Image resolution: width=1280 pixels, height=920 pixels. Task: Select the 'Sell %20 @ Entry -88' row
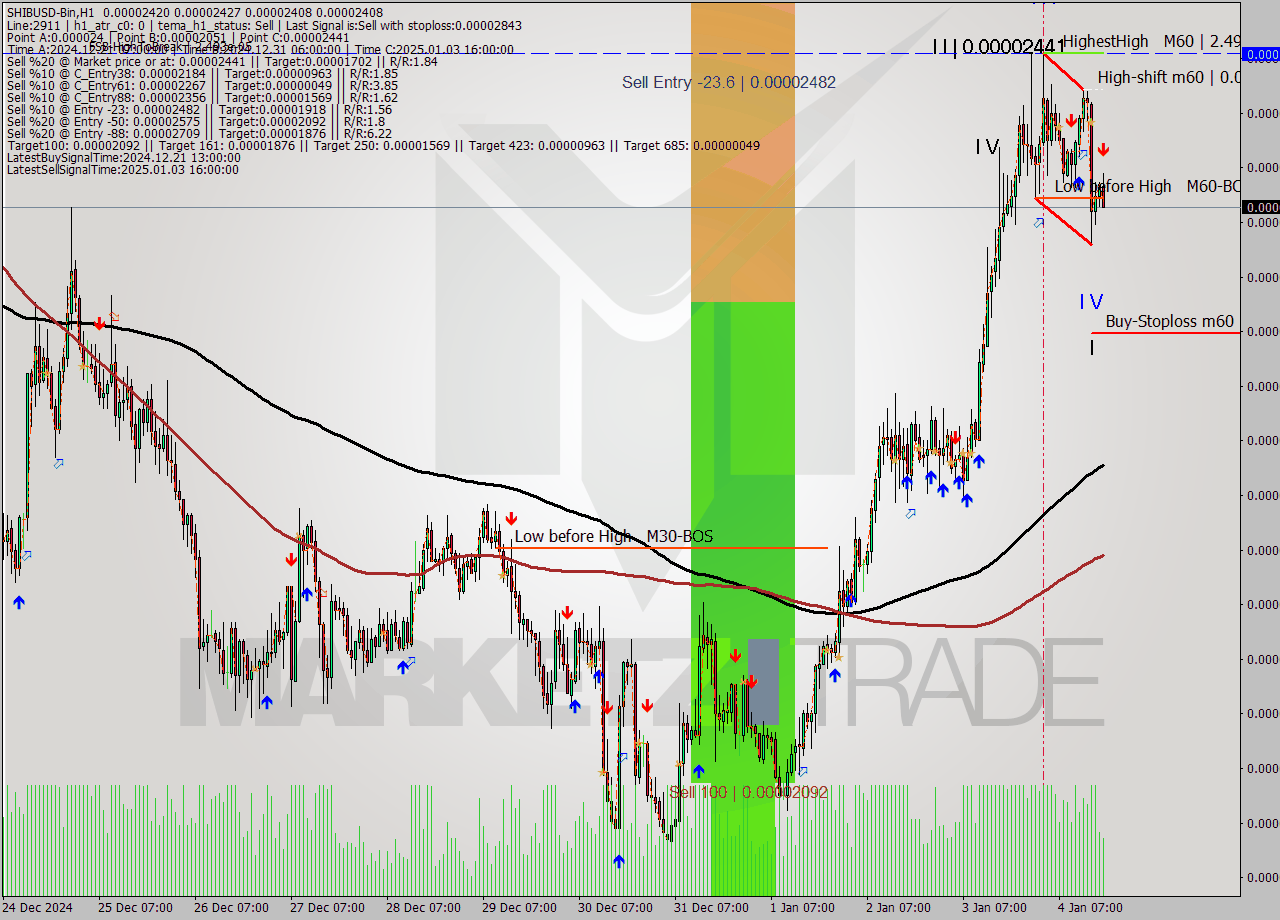tap(199, 133)
